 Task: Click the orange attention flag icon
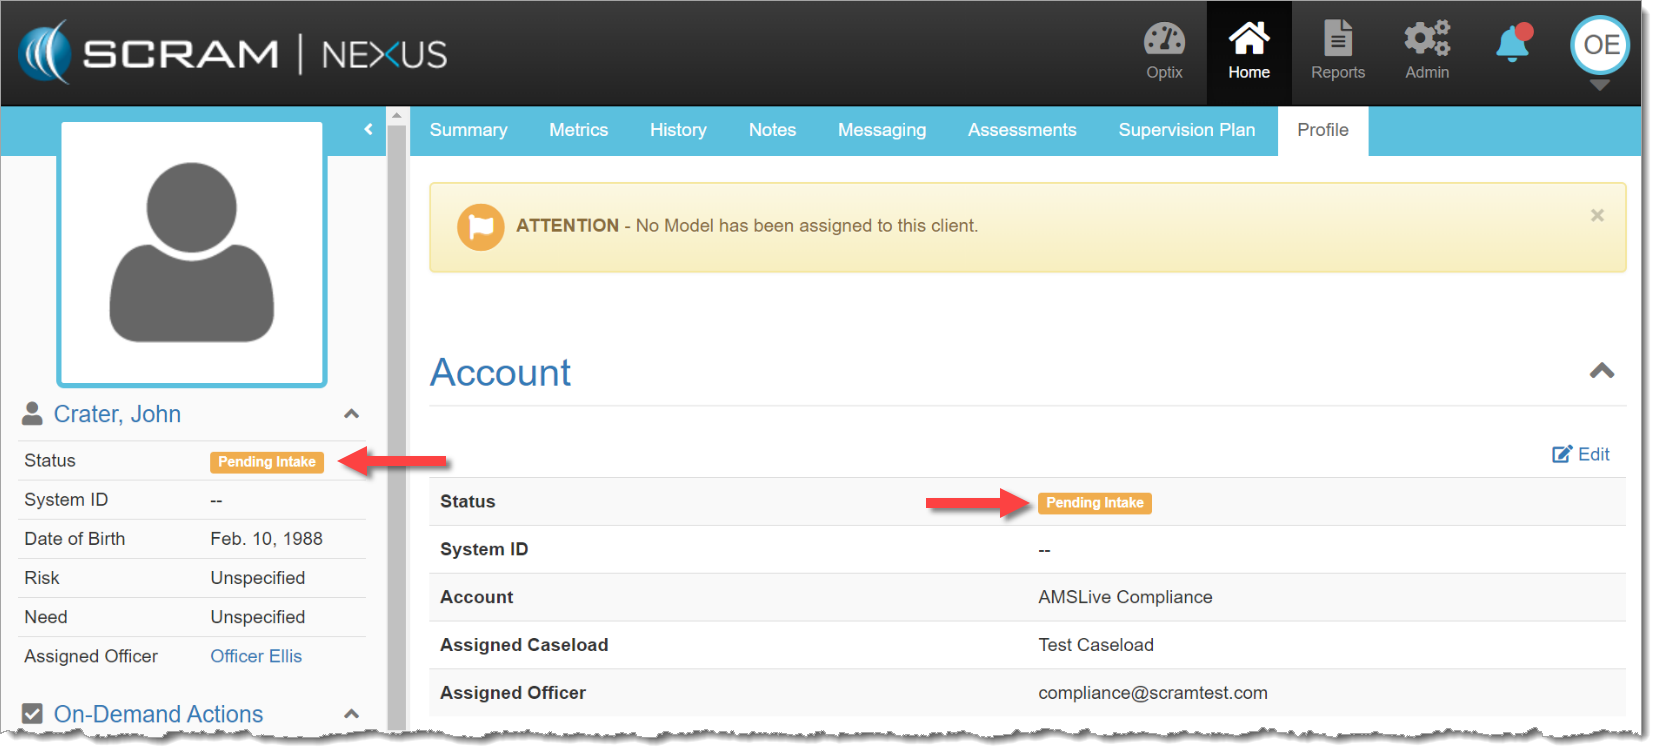480,227
